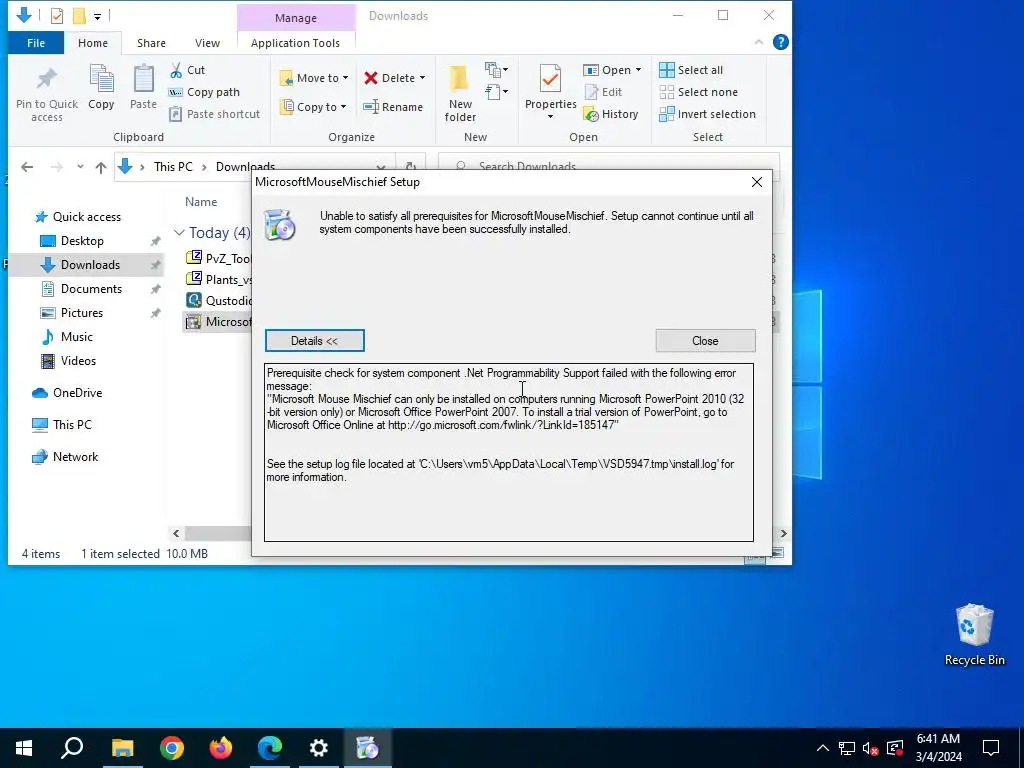This screenshot has height=768, width=1024.
Task: Click the Copy ribbon icon
Action: [101, 79]
